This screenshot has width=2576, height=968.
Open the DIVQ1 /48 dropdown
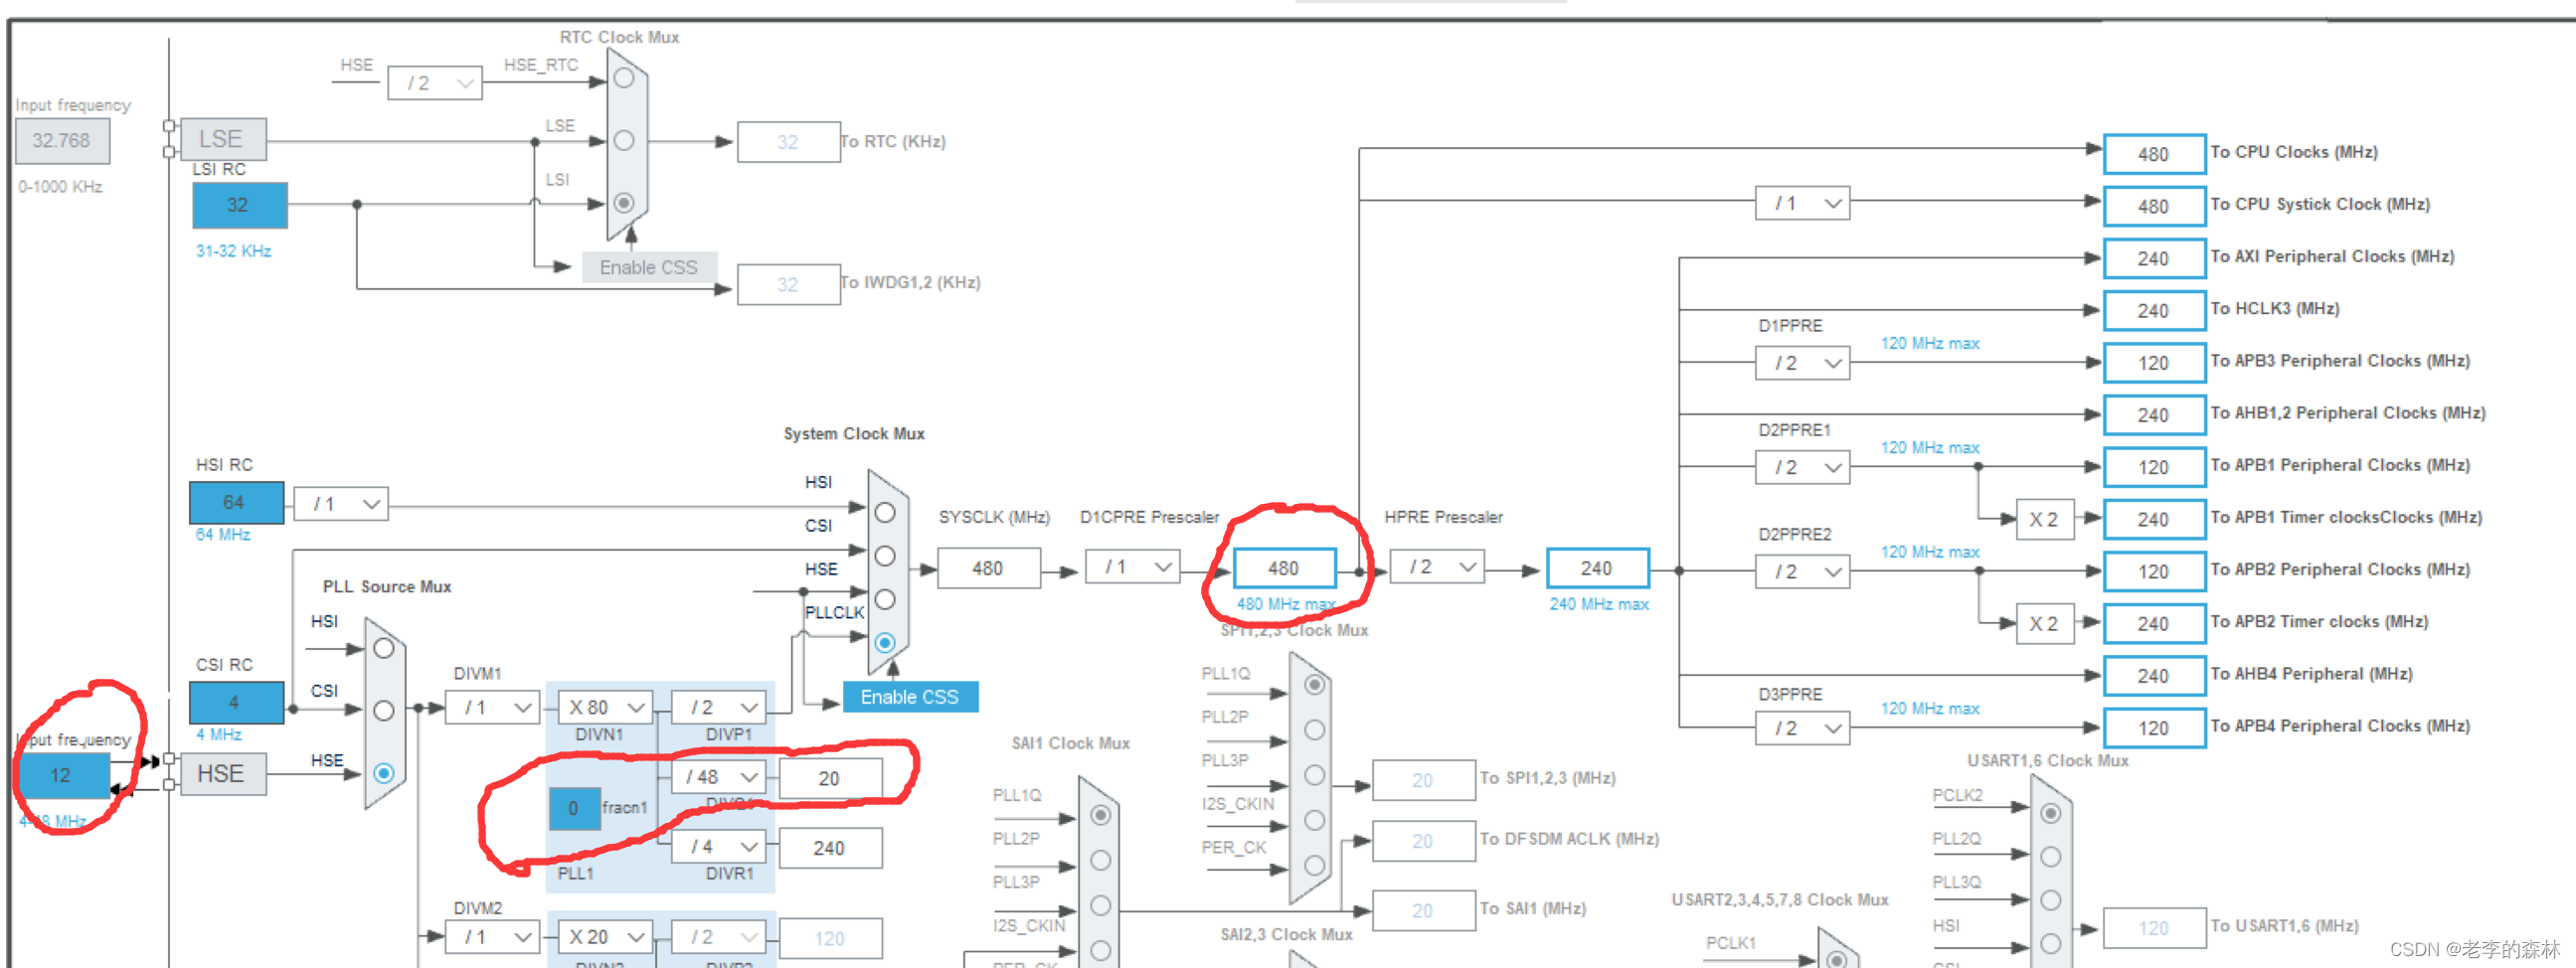718,777
